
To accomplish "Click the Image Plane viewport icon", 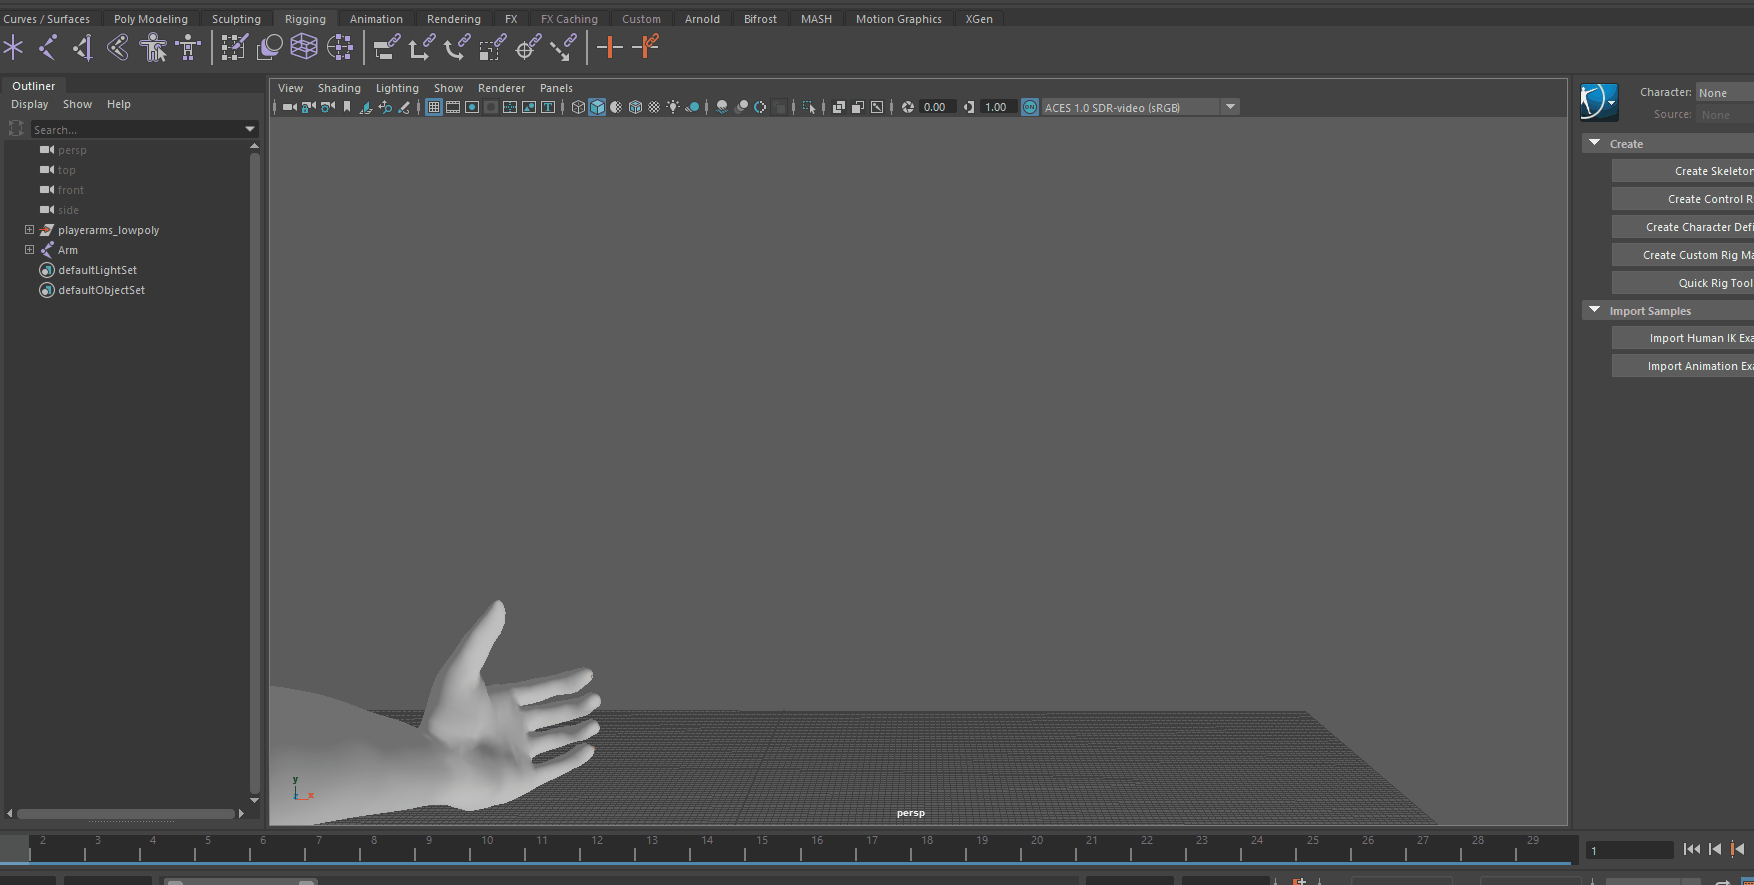I will point(366,107).
